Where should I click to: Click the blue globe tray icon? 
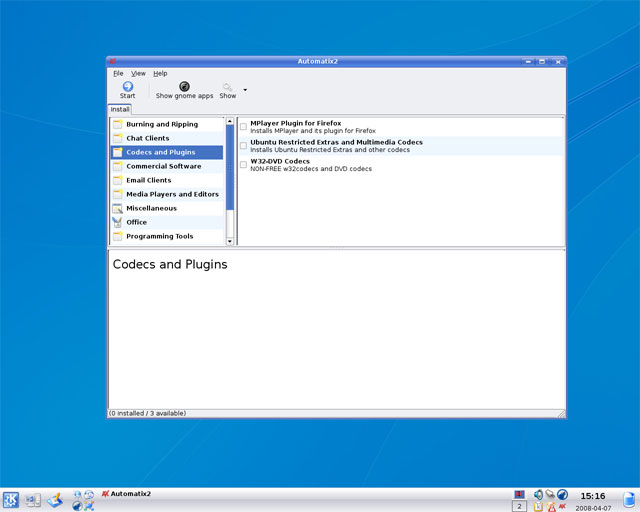click(562, 494)
